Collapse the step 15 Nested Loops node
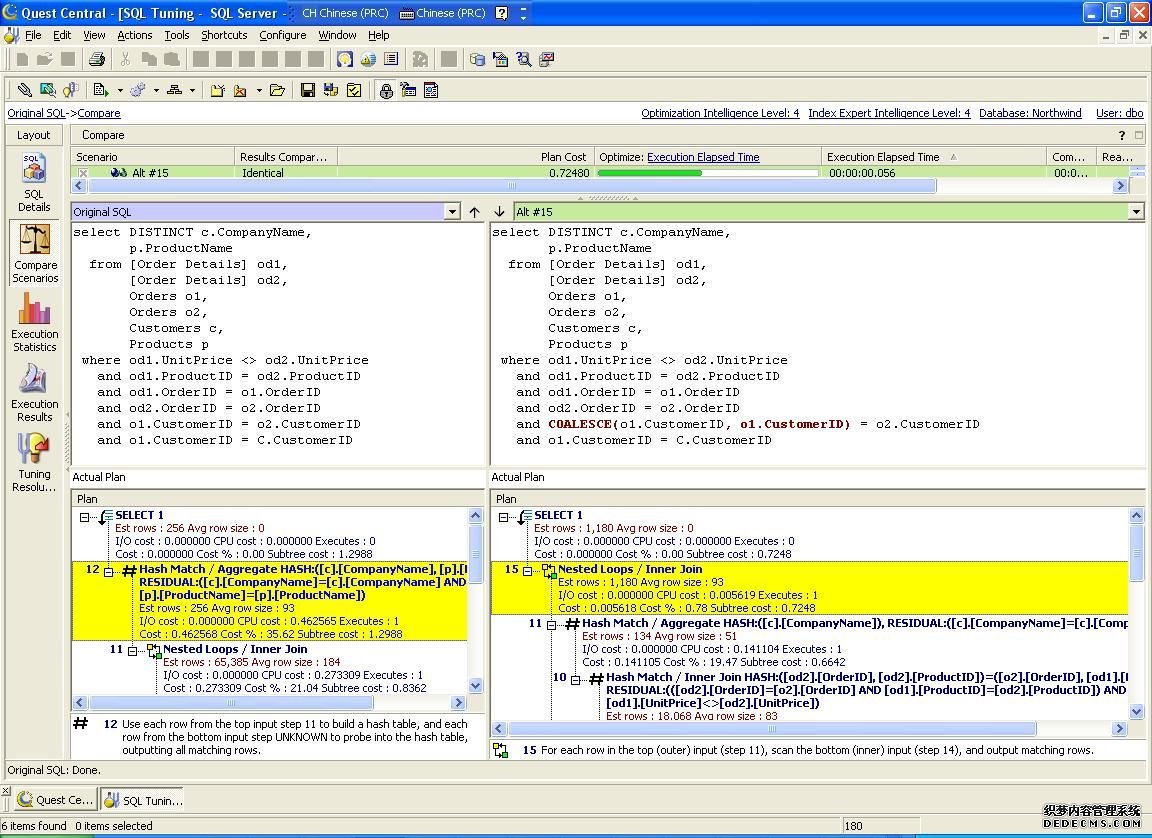 click(528, 570)
